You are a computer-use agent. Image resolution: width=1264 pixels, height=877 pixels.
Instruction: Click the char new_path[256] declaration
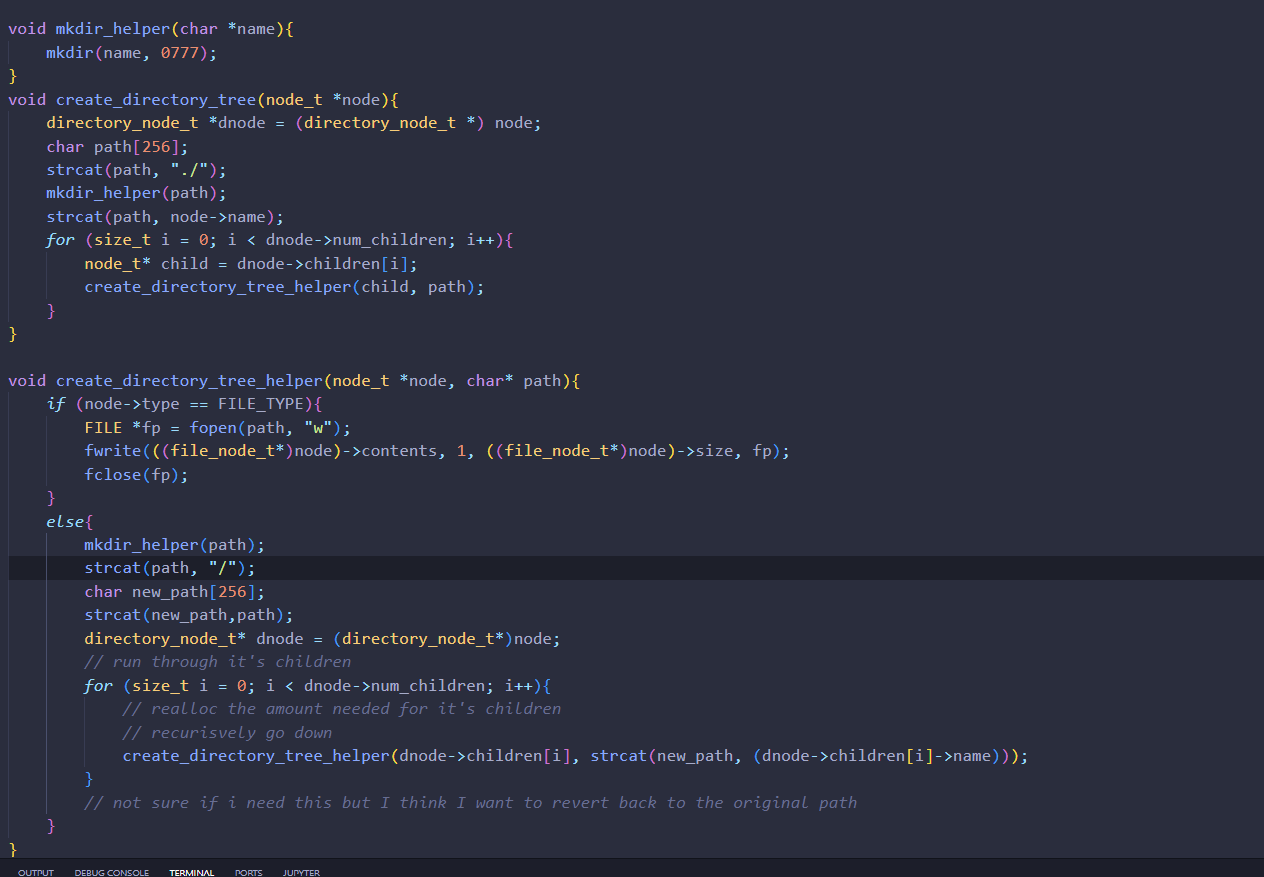[x=175, y=592]
